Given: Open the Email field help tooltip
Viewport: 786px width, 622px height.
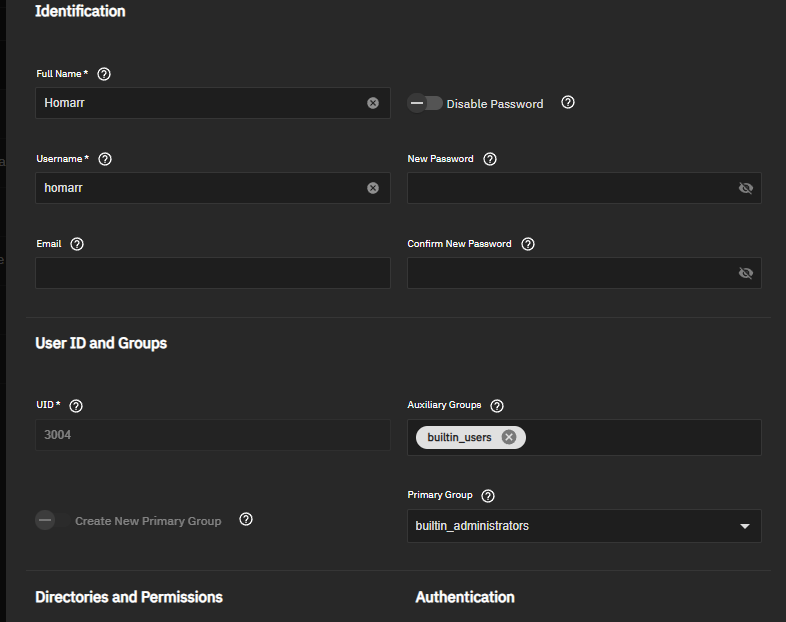Looking at the screenshot, I should point(77,244).
